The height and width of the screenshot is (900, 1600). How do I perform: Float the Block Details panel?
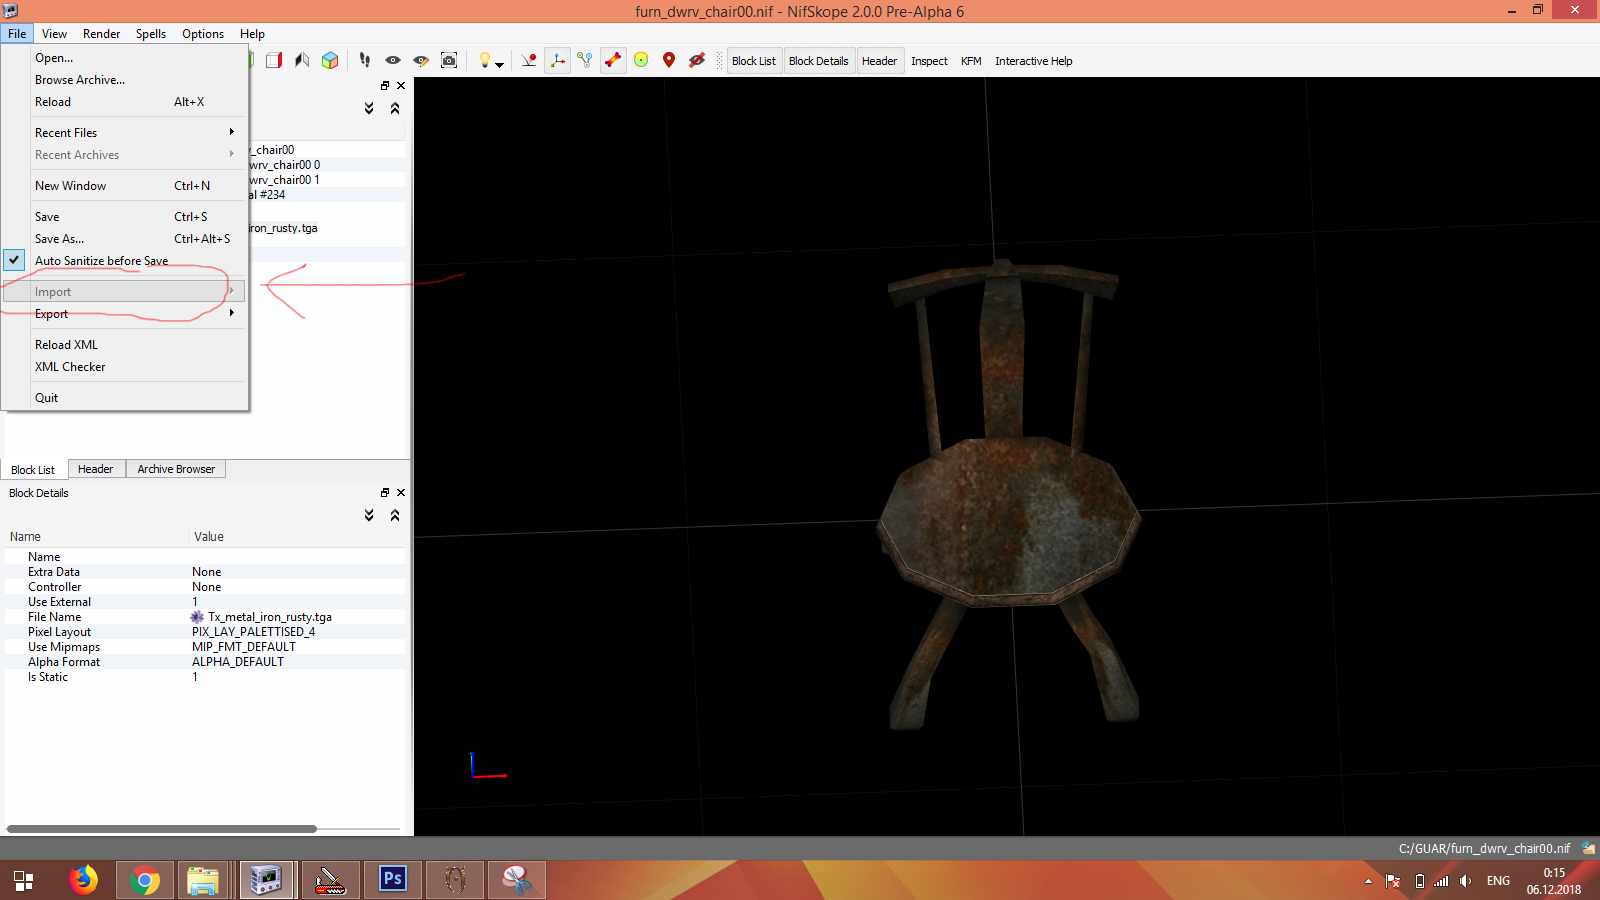(x=385, y=493)
